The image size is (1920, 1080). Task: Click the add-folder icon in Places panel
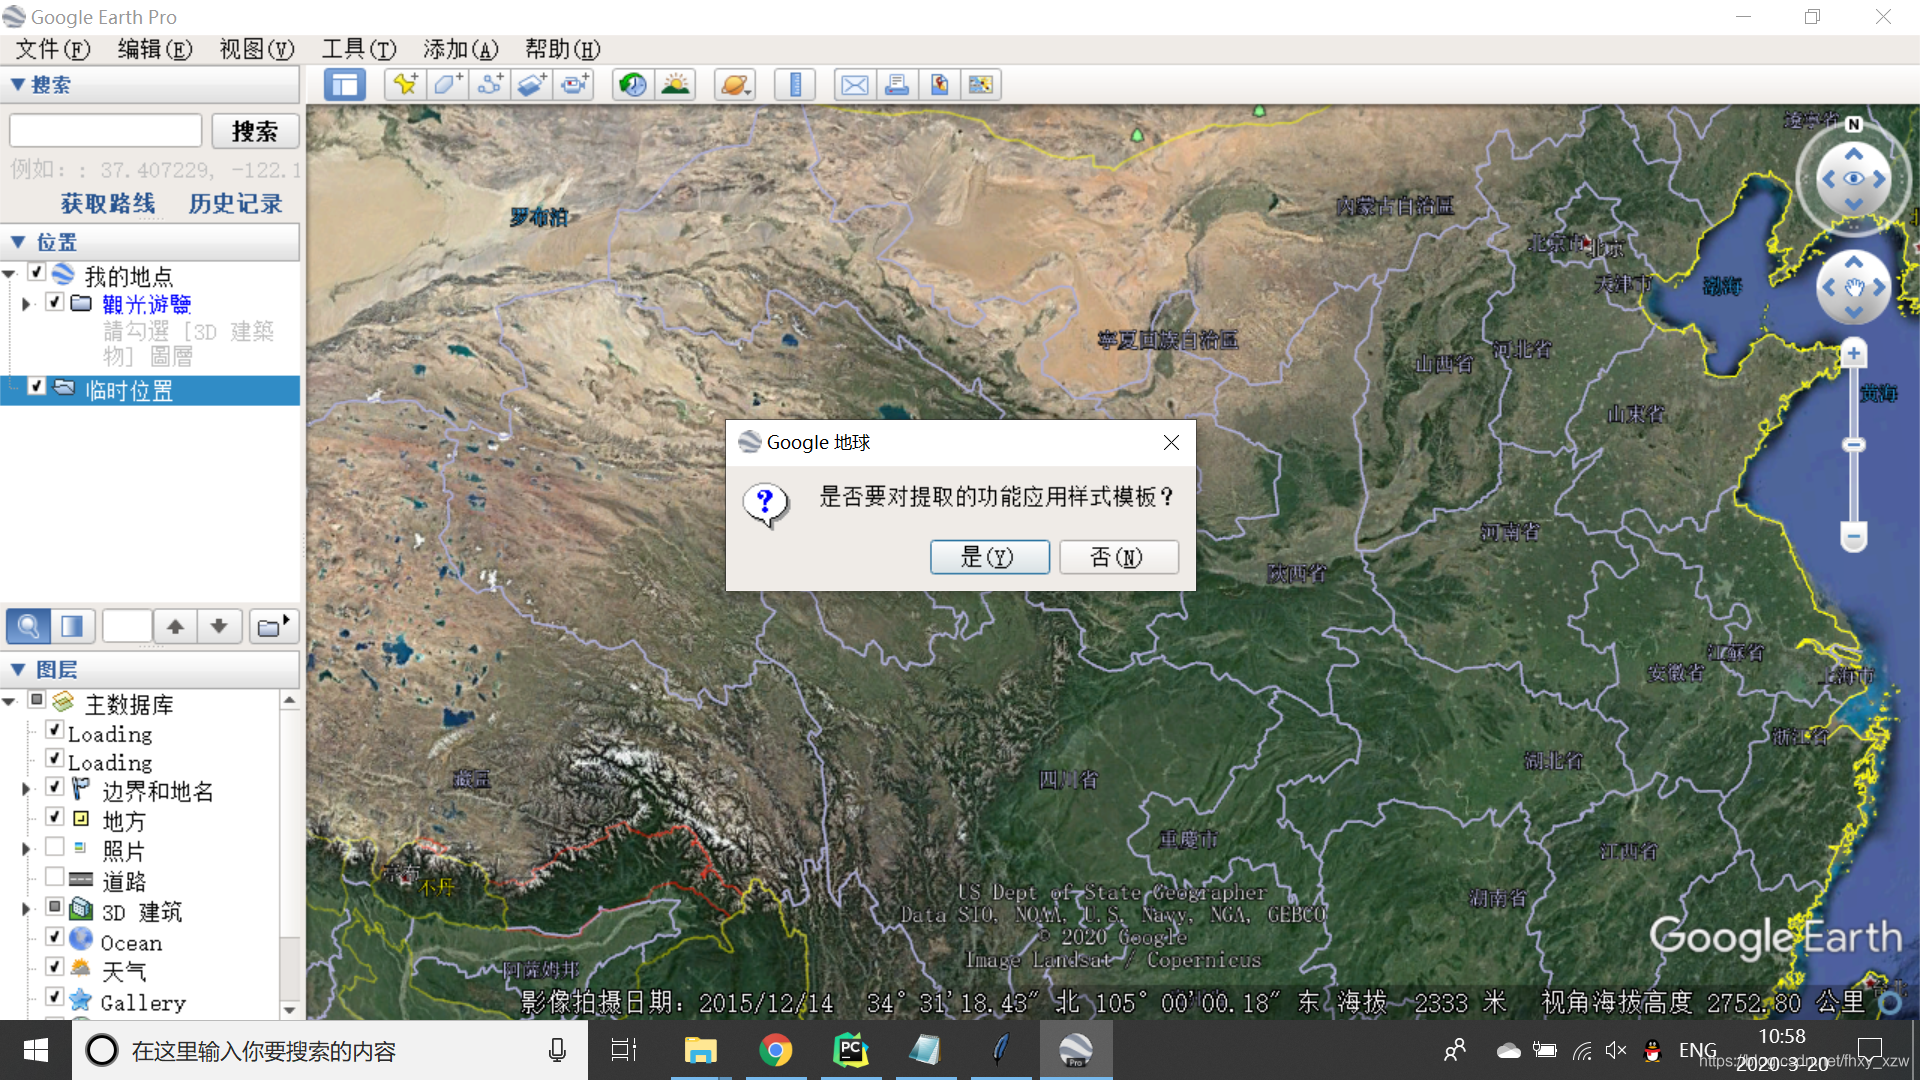point(272,627)
